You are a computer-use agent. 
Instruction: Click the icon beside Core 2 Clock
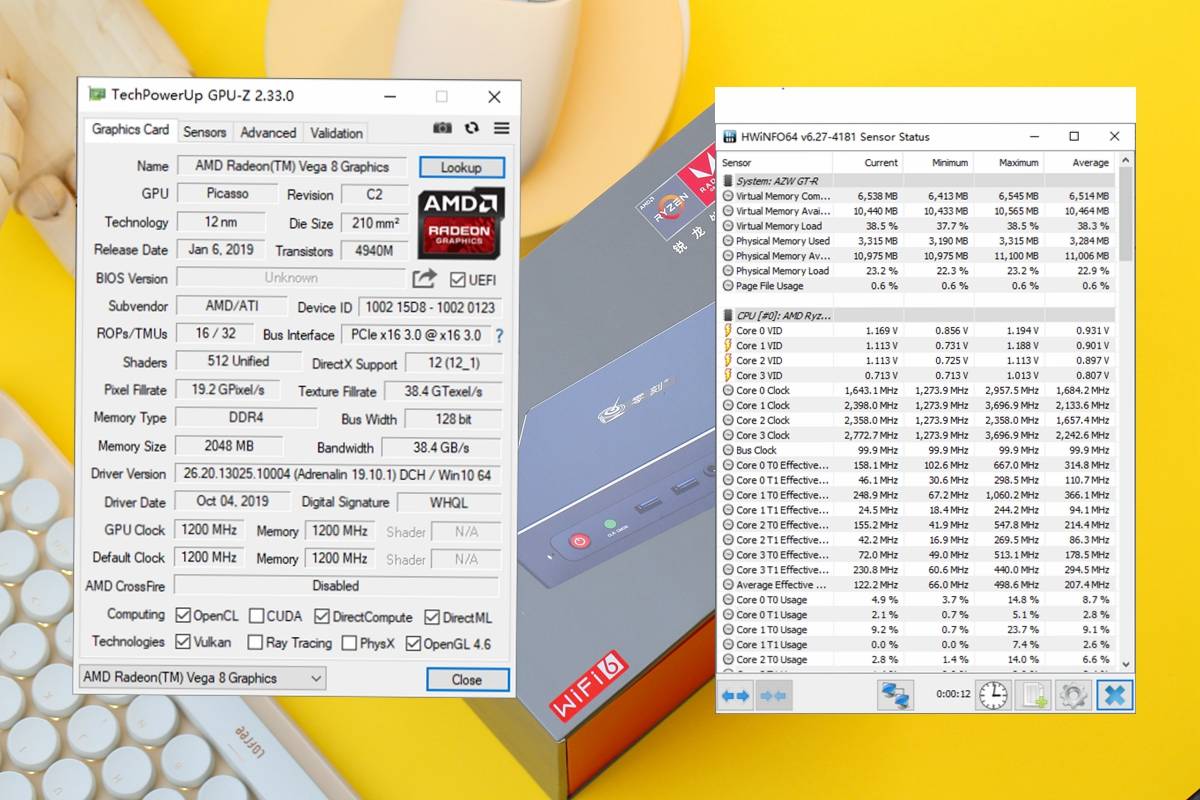727,420
